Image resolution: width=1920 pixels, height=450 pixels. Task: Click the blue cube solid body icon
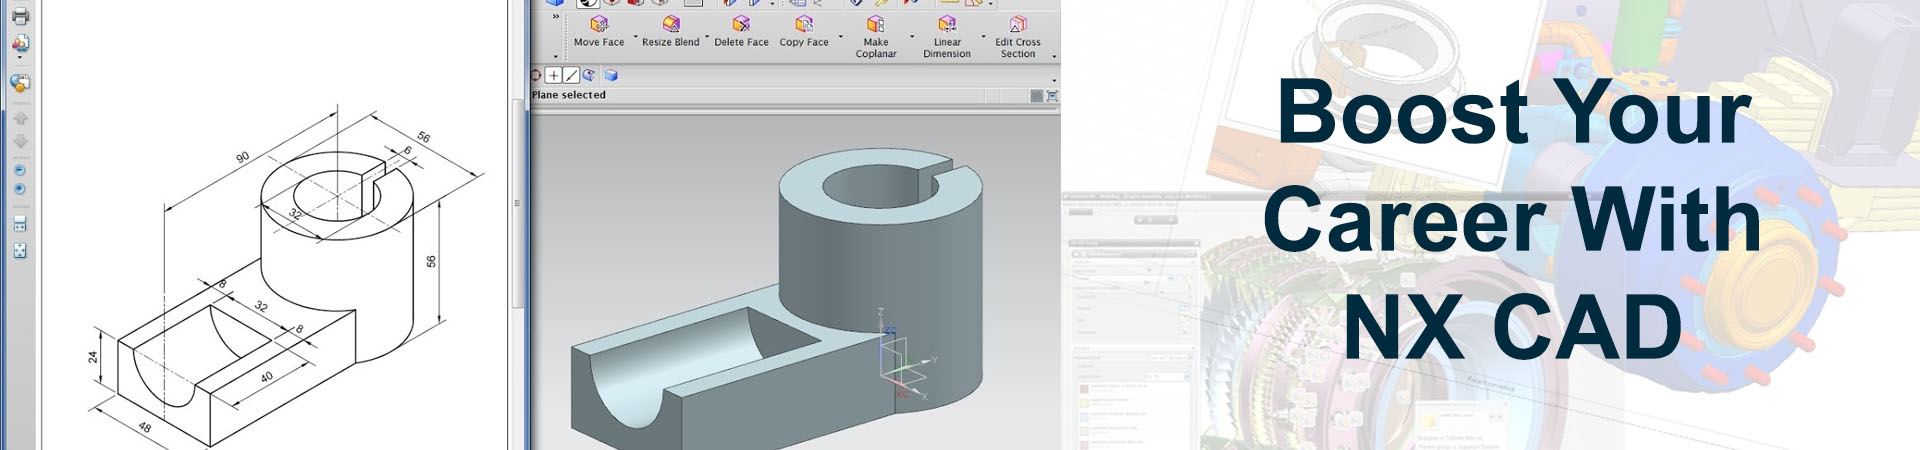click(x=611, y=75)
